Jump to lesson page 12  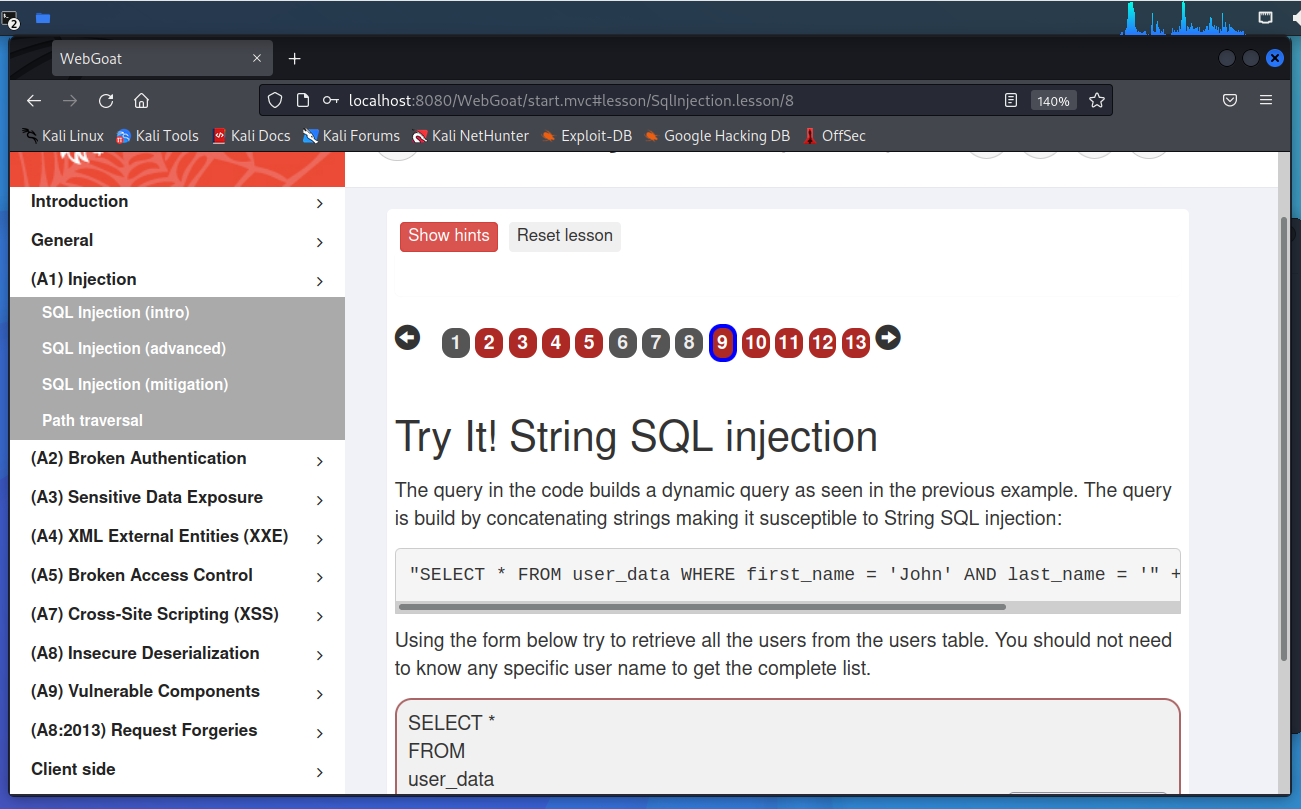[x=822, y=343]
